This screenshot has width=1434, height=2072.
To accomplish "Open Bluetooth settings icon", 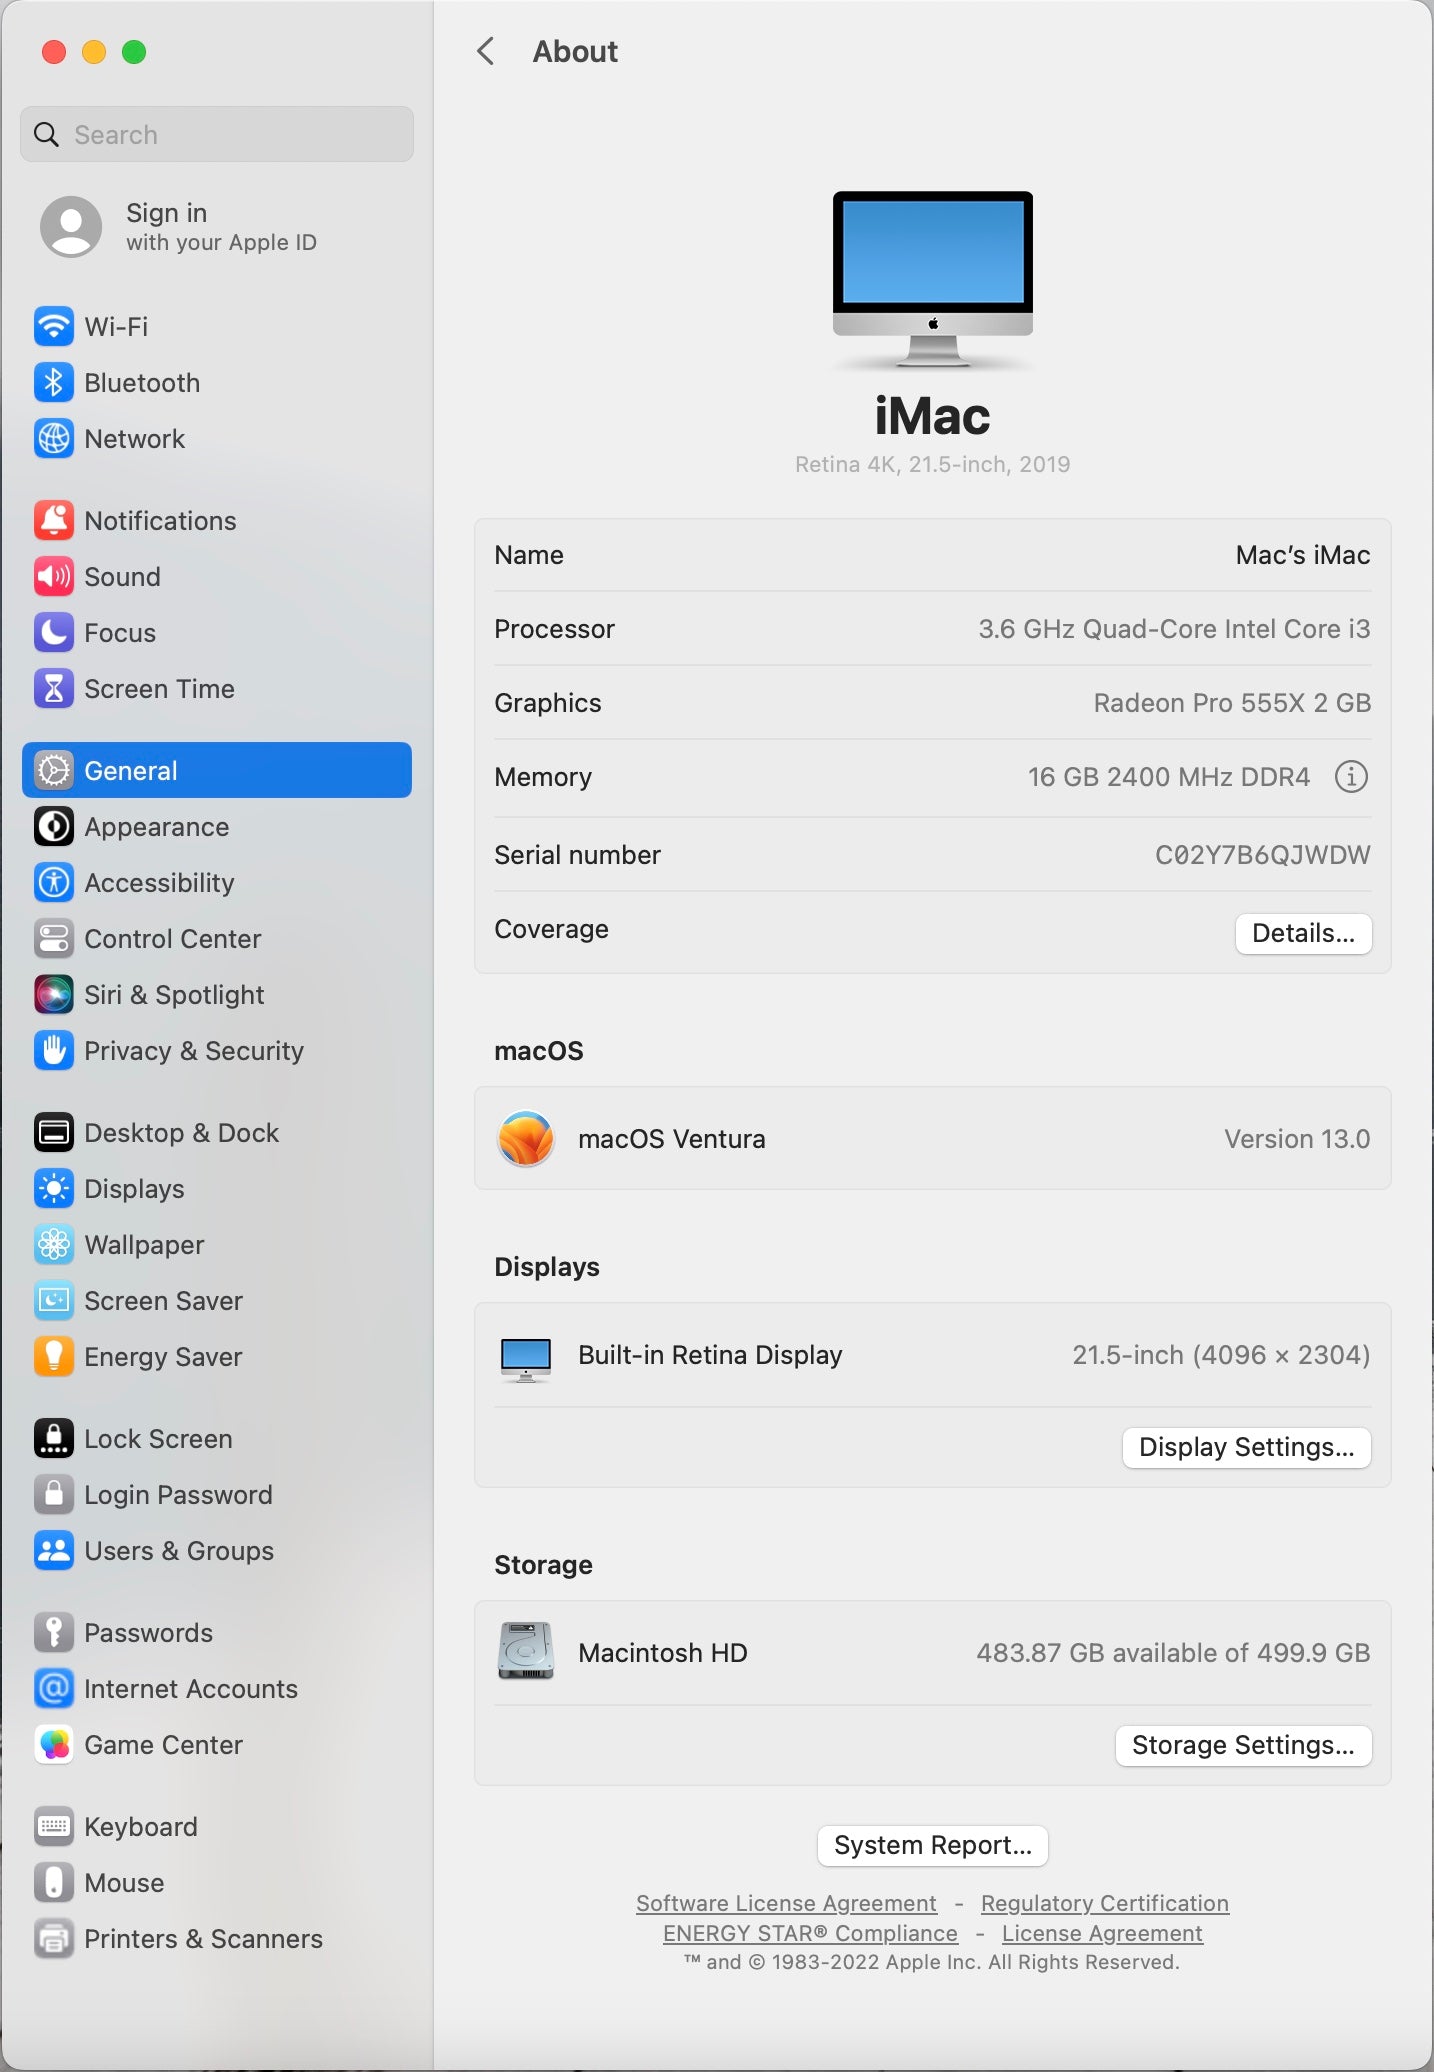I will [54, 382].
